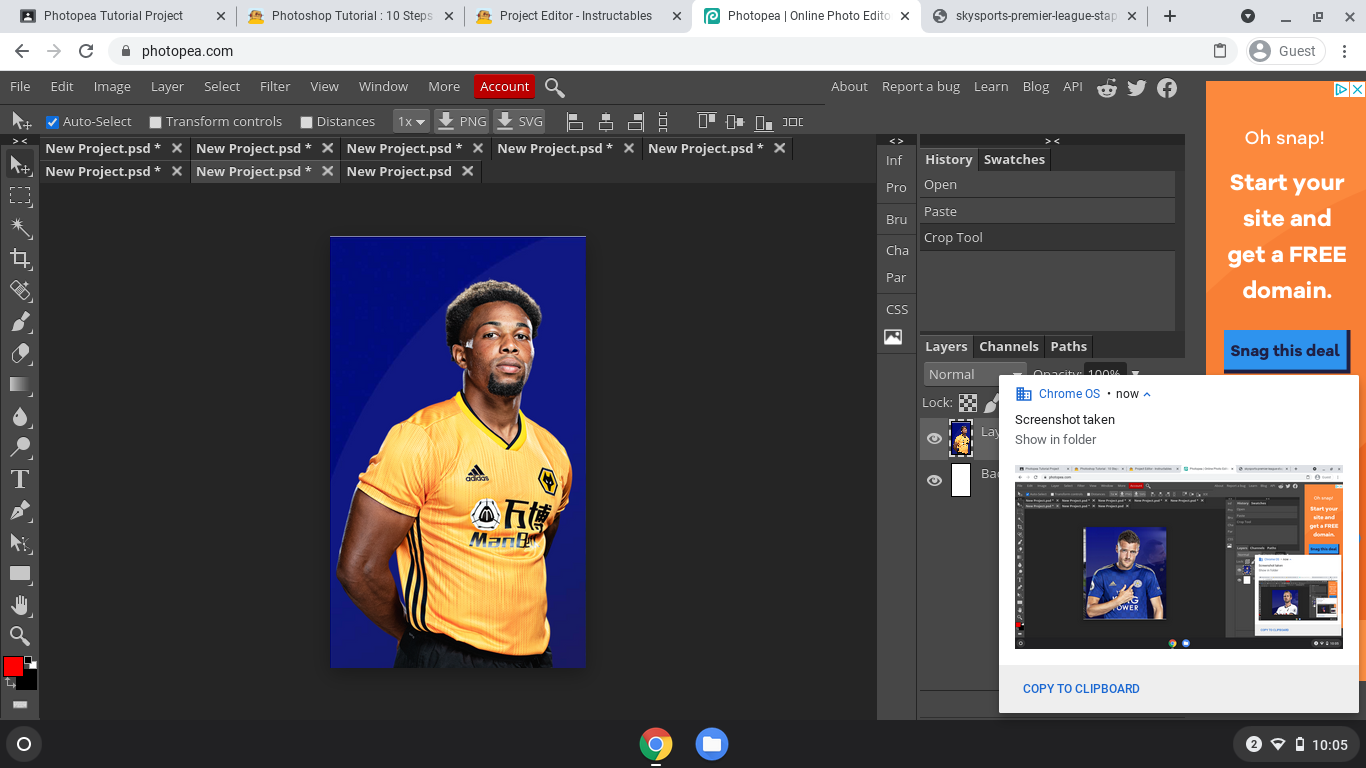Image resolution: width=1366 pixels, height=768 pixels.
Task: Enable Transform controls checkbox
Action: 155,122
